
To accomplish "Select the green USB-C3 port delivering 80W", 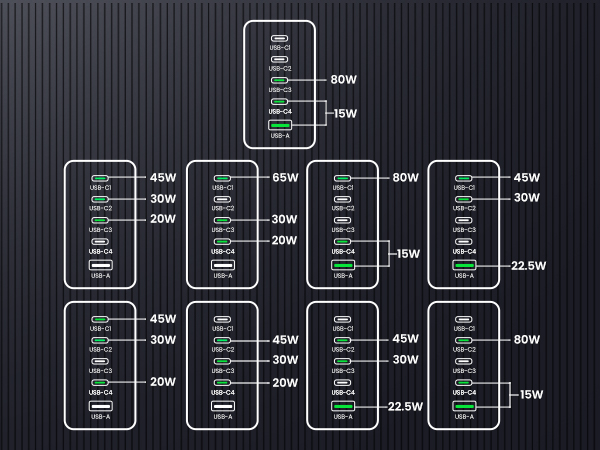I will click(279, 80).
